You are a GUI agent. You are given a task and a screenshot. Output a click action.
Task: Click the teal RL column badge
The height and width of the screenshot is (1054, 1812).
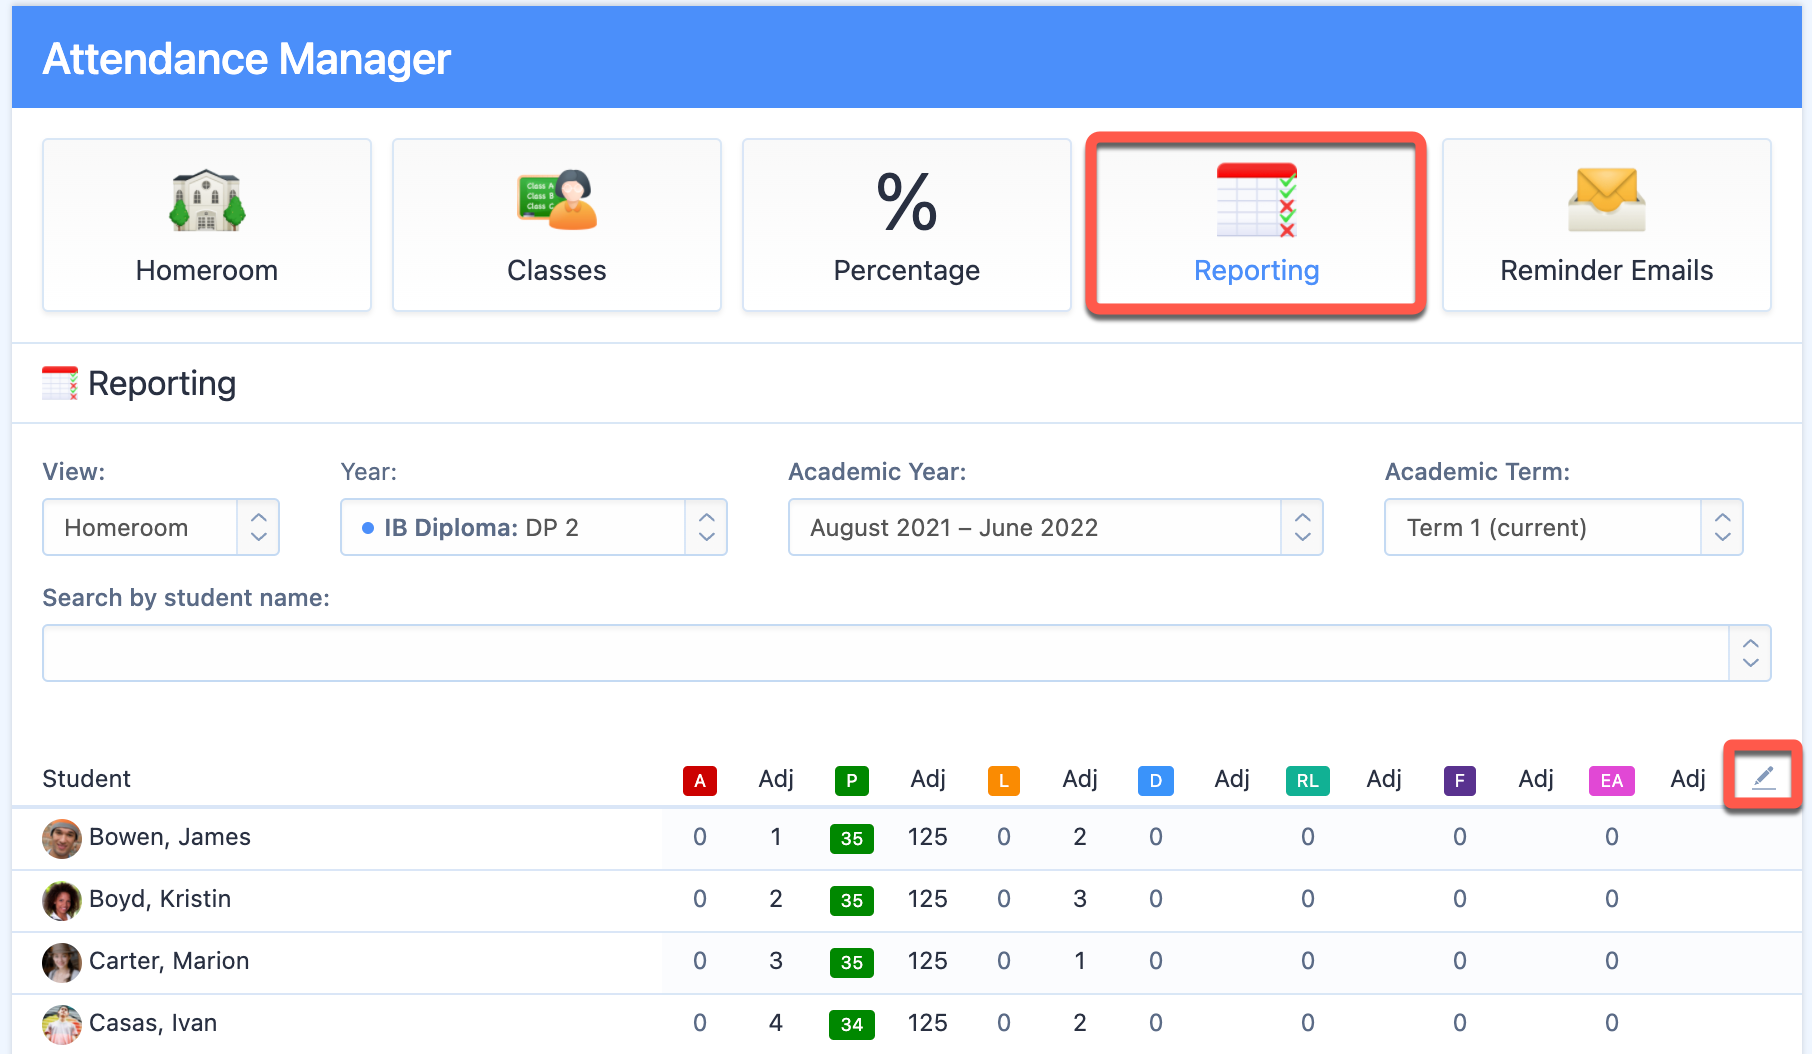[x=1307, y=780]
